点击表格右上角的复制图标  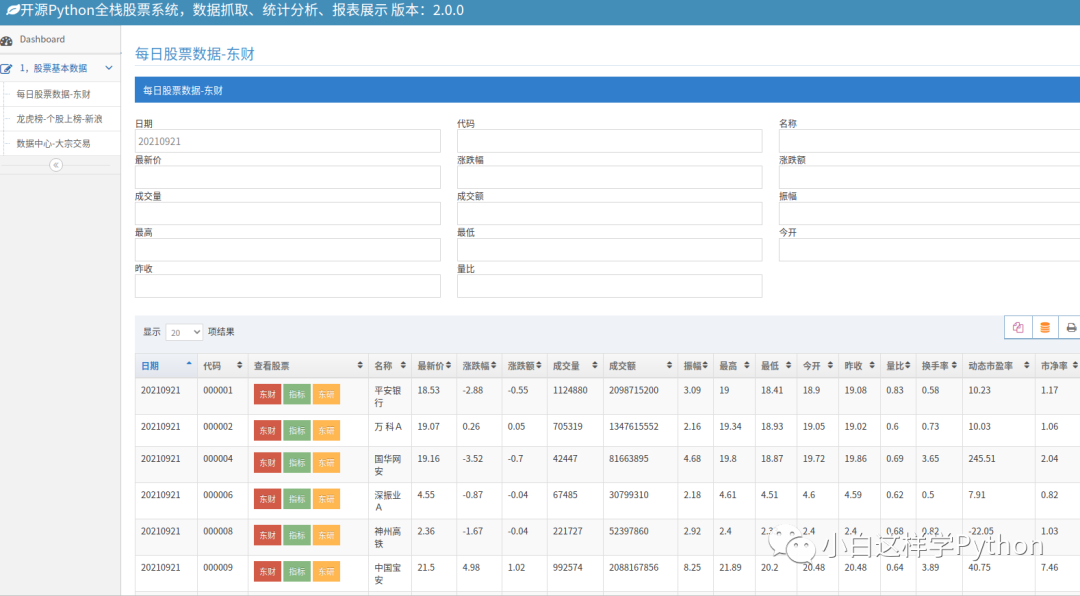tap(1018, 327)
